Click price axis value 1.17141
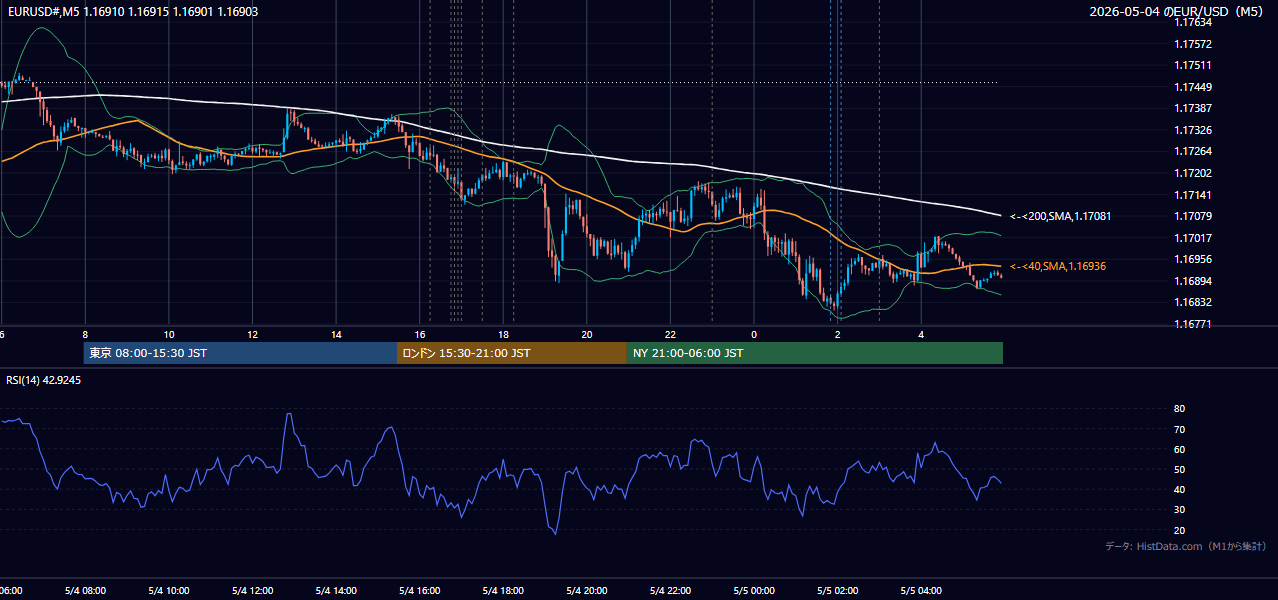Image resolution: width=1278 pixels, height=600 pixels. pyautogui.click(x=1191, y=195)
